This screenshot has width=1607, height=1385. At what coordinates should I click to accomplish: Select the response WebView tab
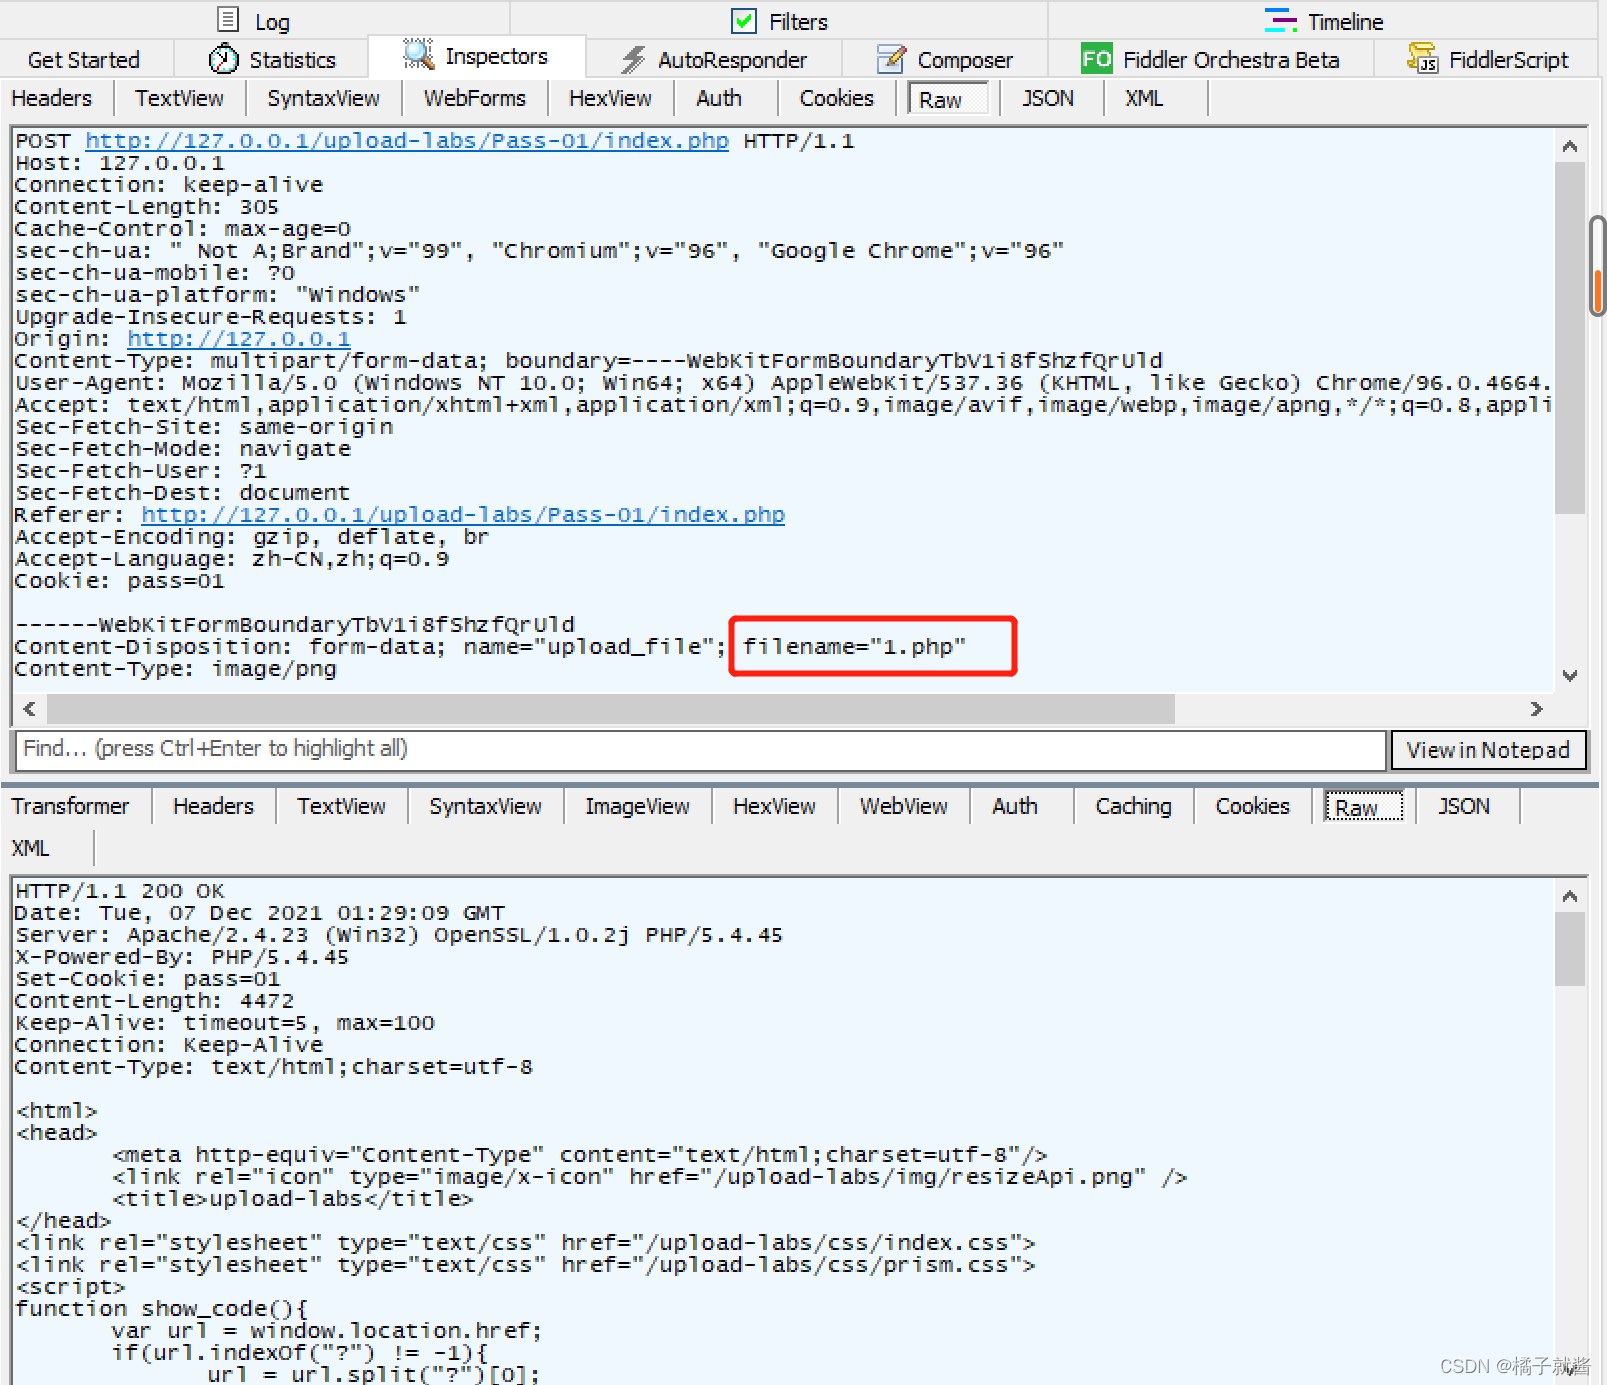coord(903,806)
